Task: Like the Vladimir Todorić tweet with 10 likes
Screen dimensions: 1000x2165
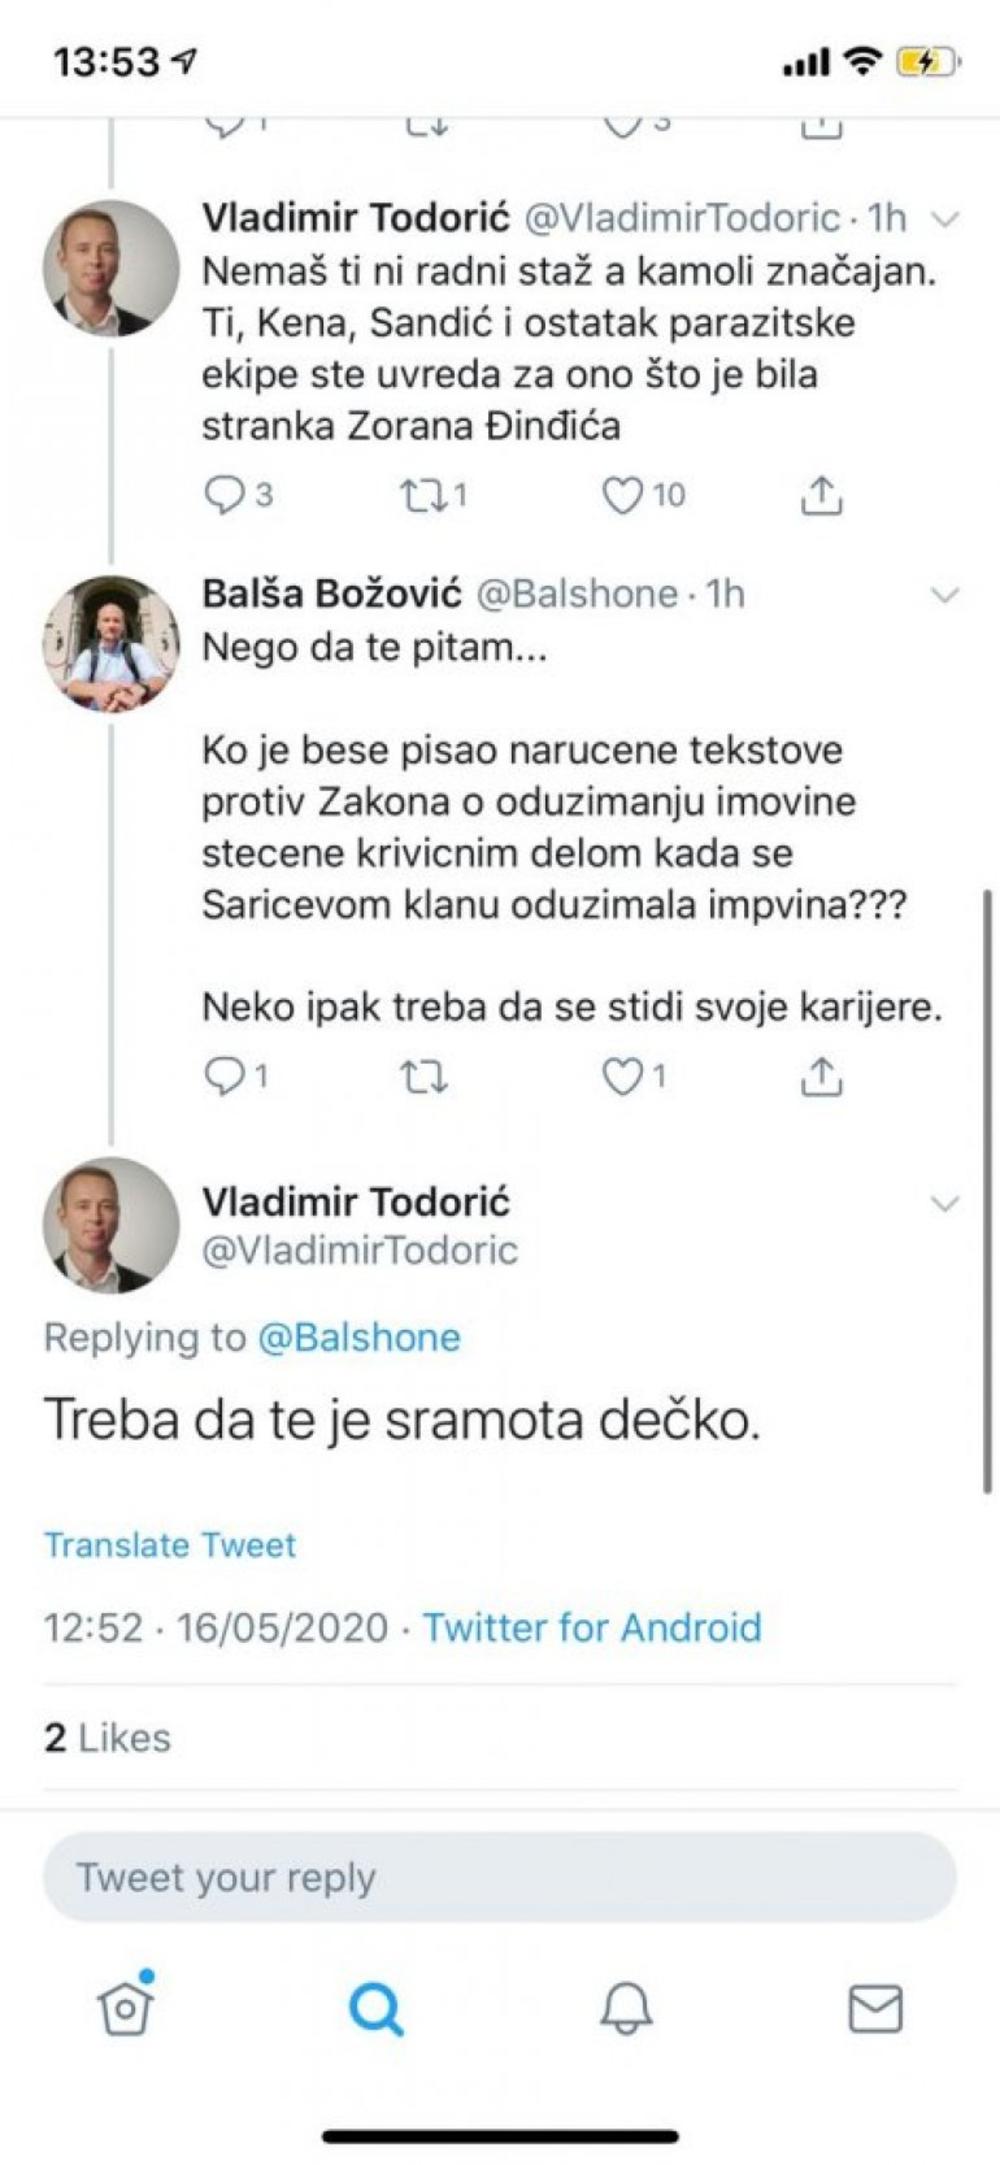Action: point(622,496)
